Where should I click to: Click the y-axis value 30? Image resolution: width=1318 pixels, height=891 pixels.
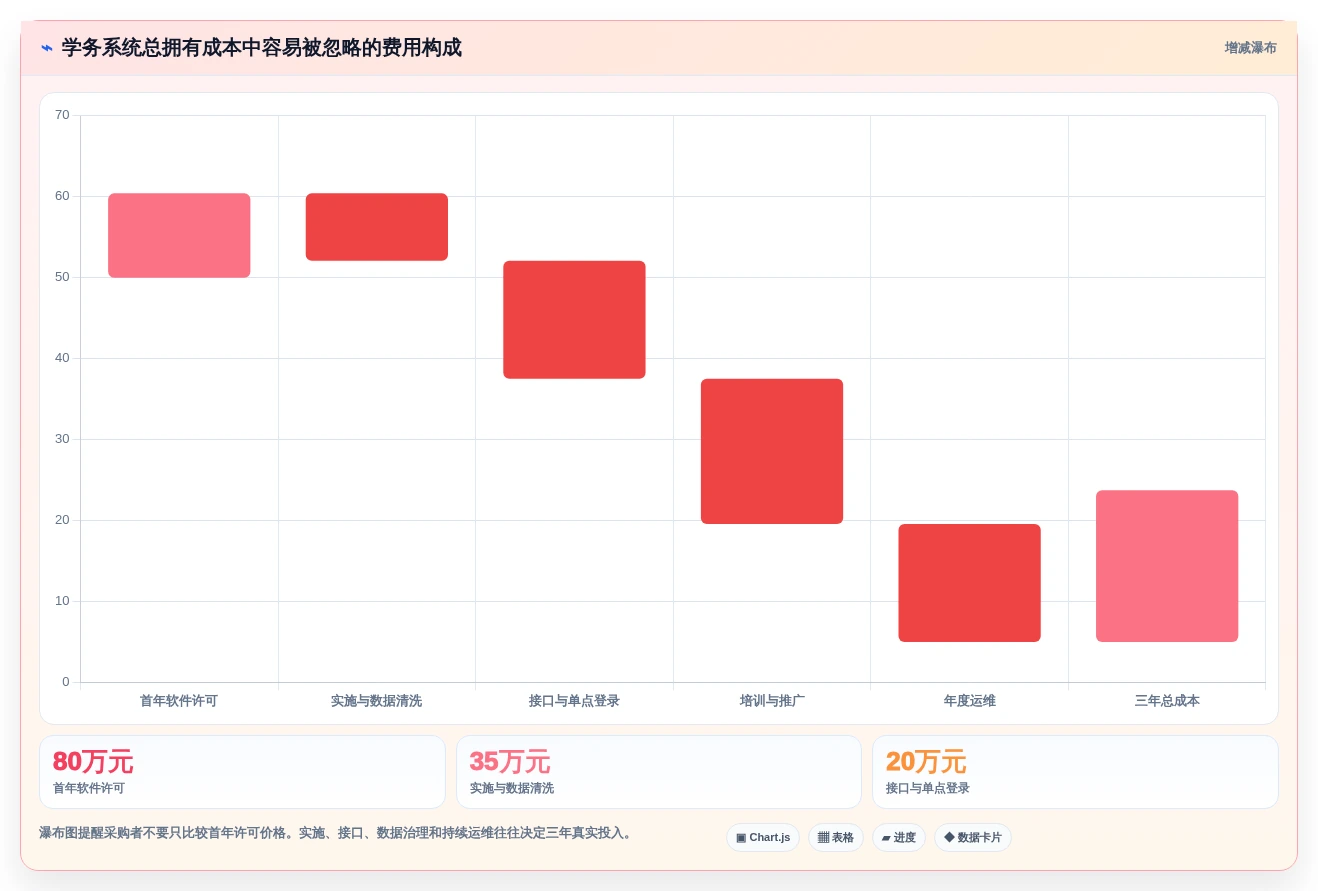[x=62, y=439]
